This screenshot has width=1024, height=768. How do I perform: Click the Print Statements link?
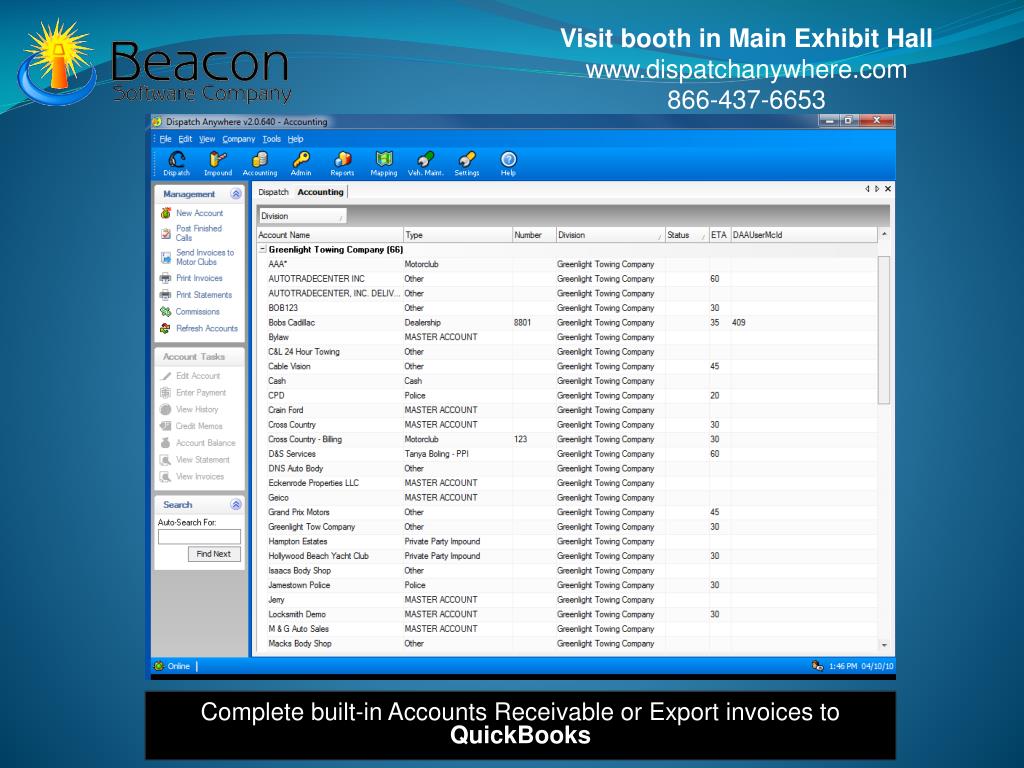(x=204, y=295)
